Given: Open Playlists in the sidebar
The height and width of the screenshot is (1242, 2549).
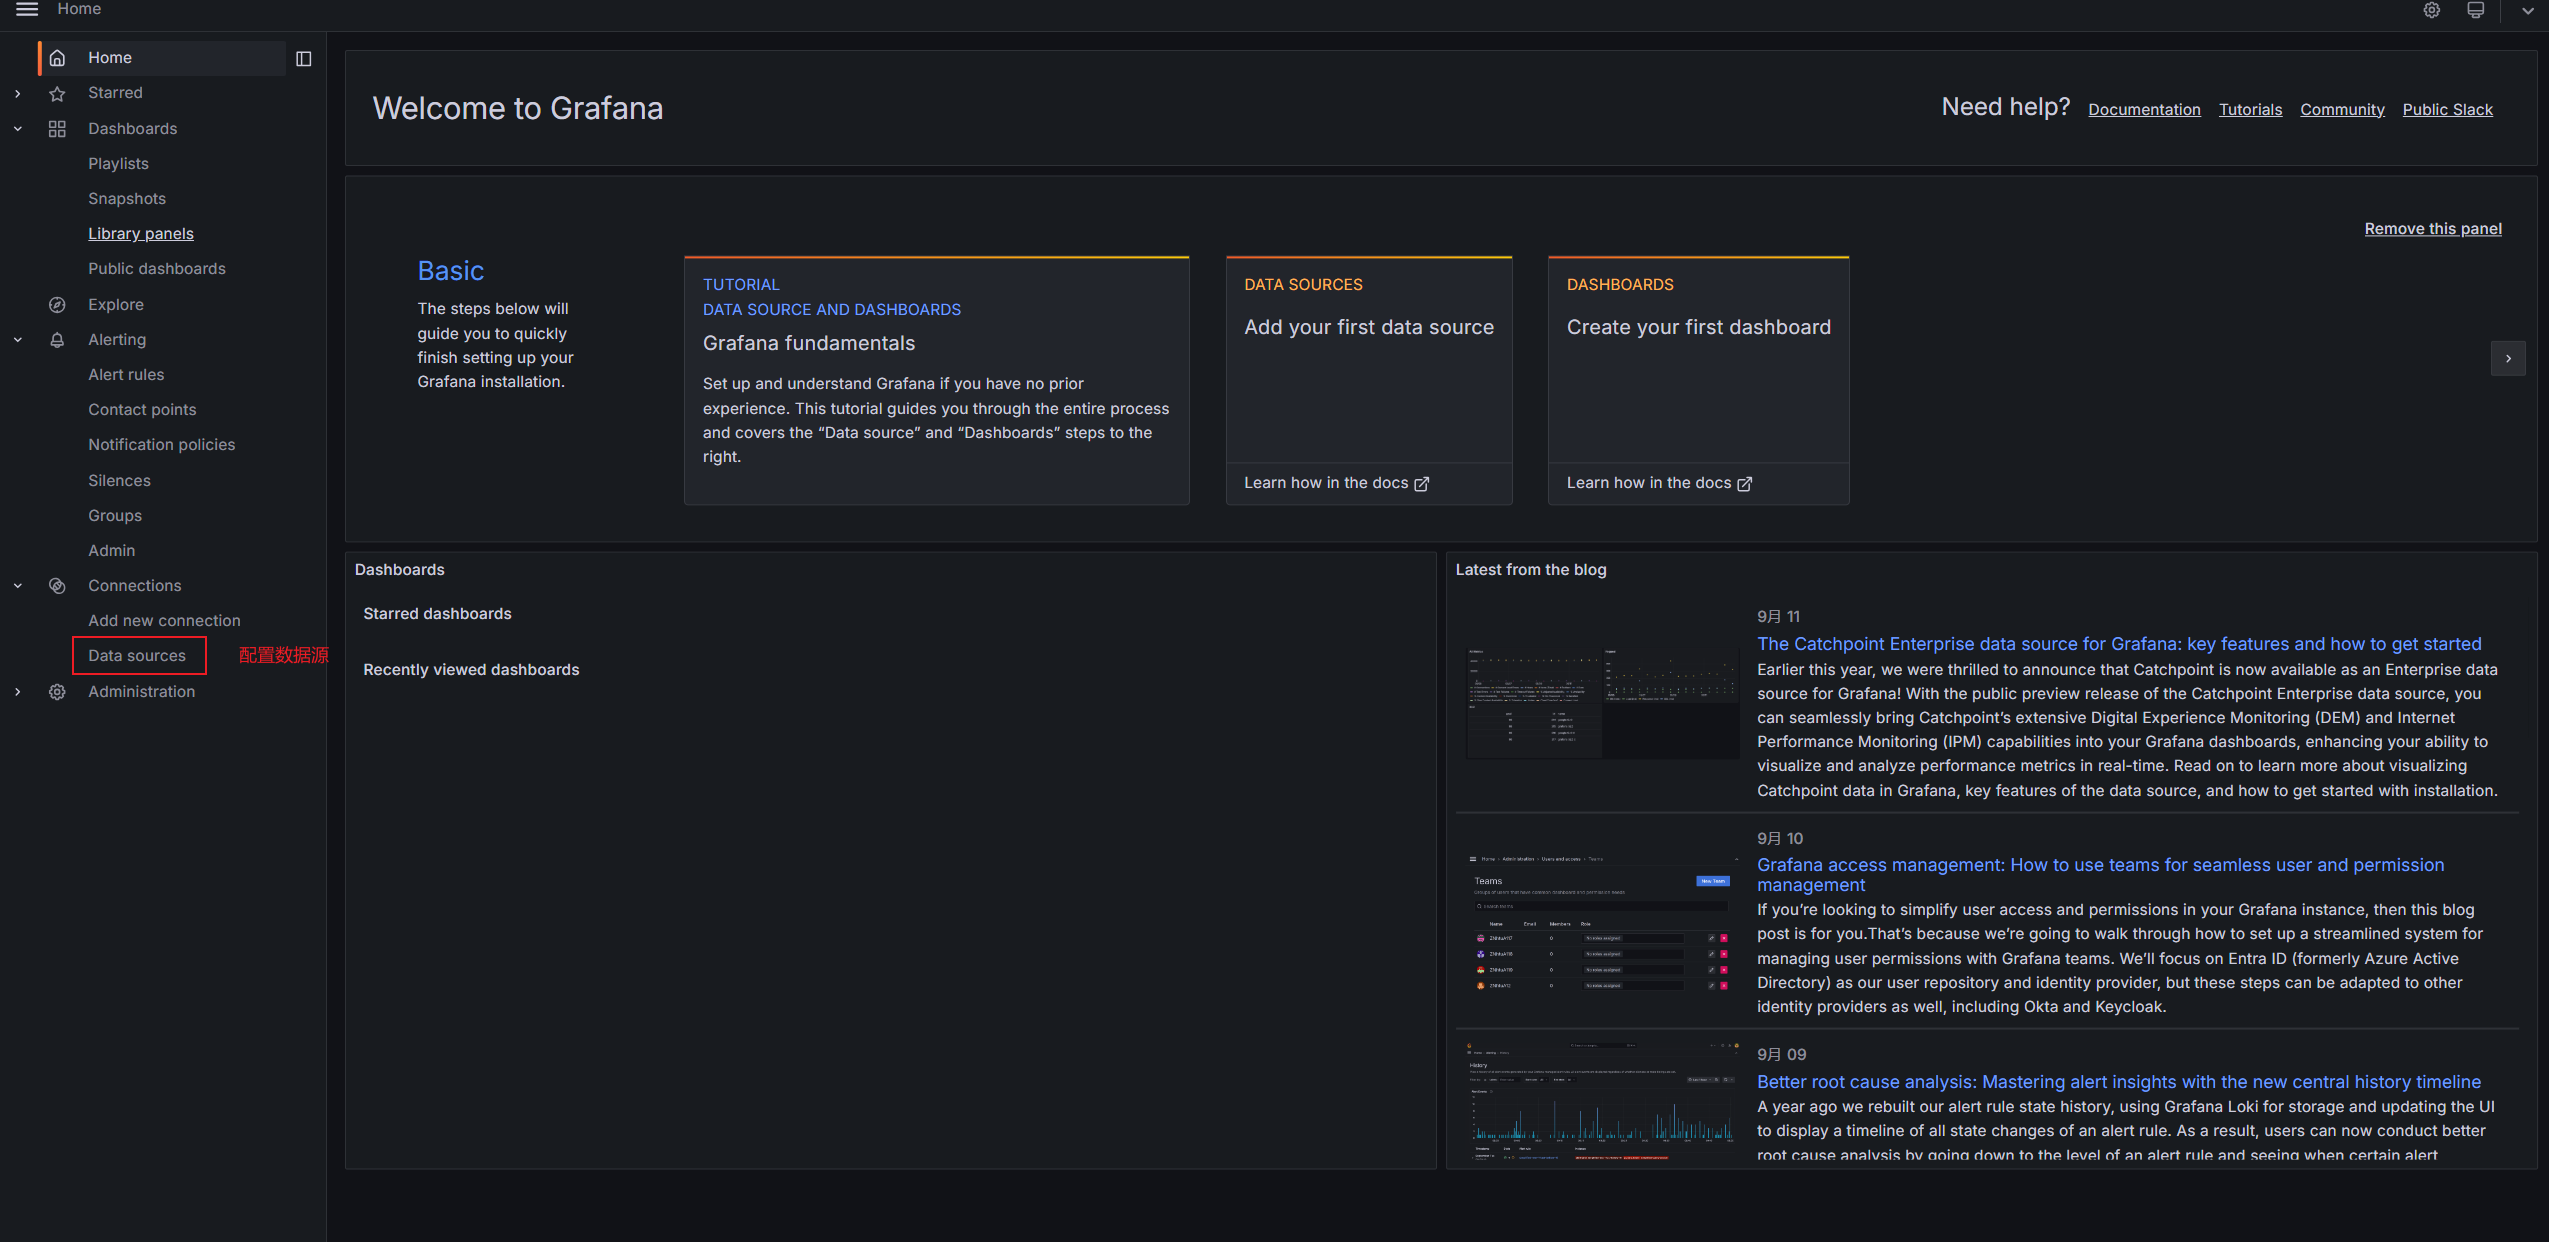Looking at the screenshot, I should [118, 164].
